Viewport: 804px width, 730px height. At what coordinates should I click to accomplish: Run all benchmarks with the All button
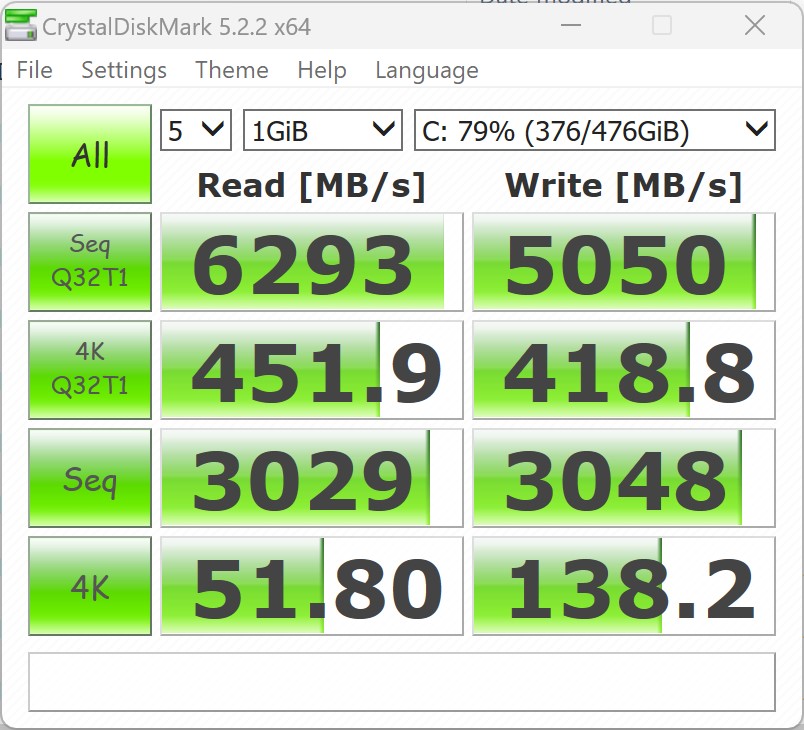(90, 154)
